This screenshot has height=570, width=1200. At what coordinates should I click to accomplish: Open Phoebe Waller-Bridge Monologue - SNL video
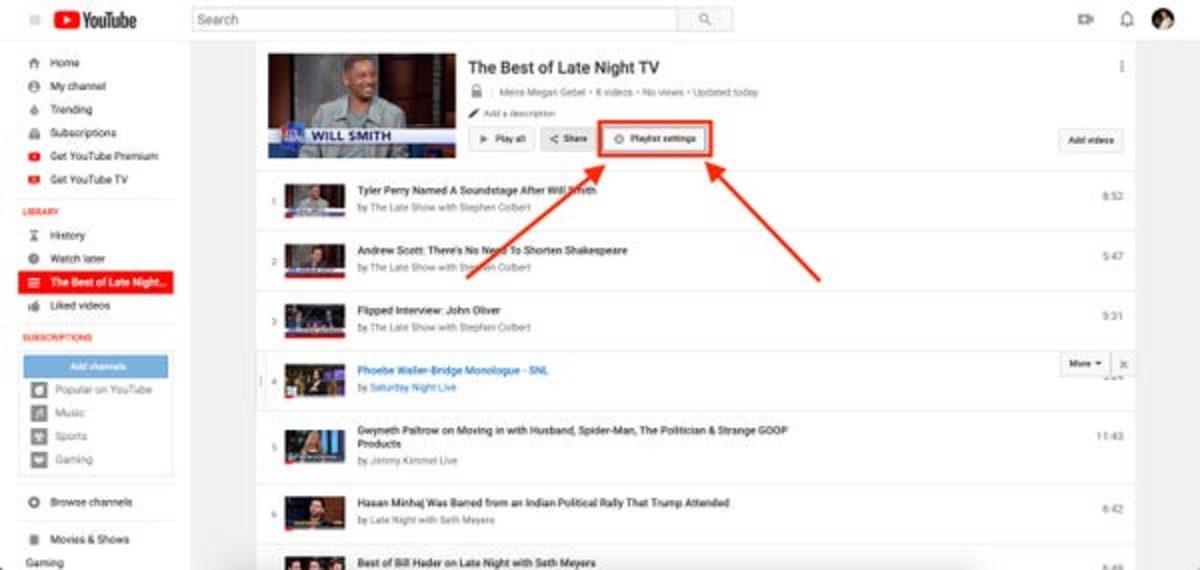453,370
